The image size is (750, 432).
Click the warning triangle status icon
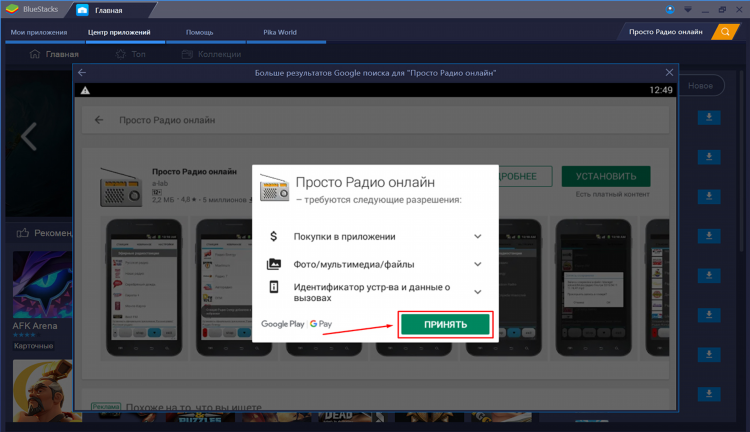pyautogui.click(x=85, y=90)
